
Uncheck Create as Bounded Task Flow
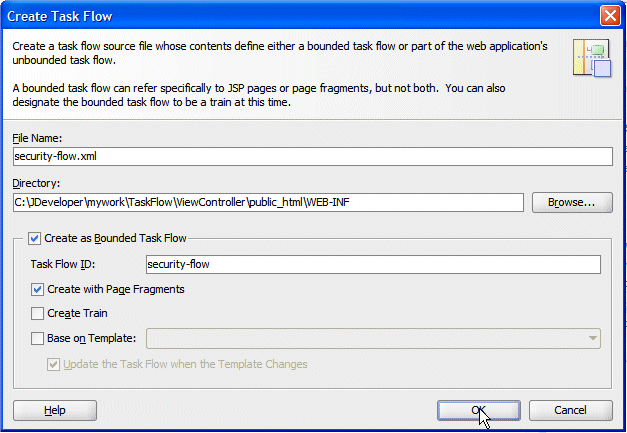coord(34,238)
